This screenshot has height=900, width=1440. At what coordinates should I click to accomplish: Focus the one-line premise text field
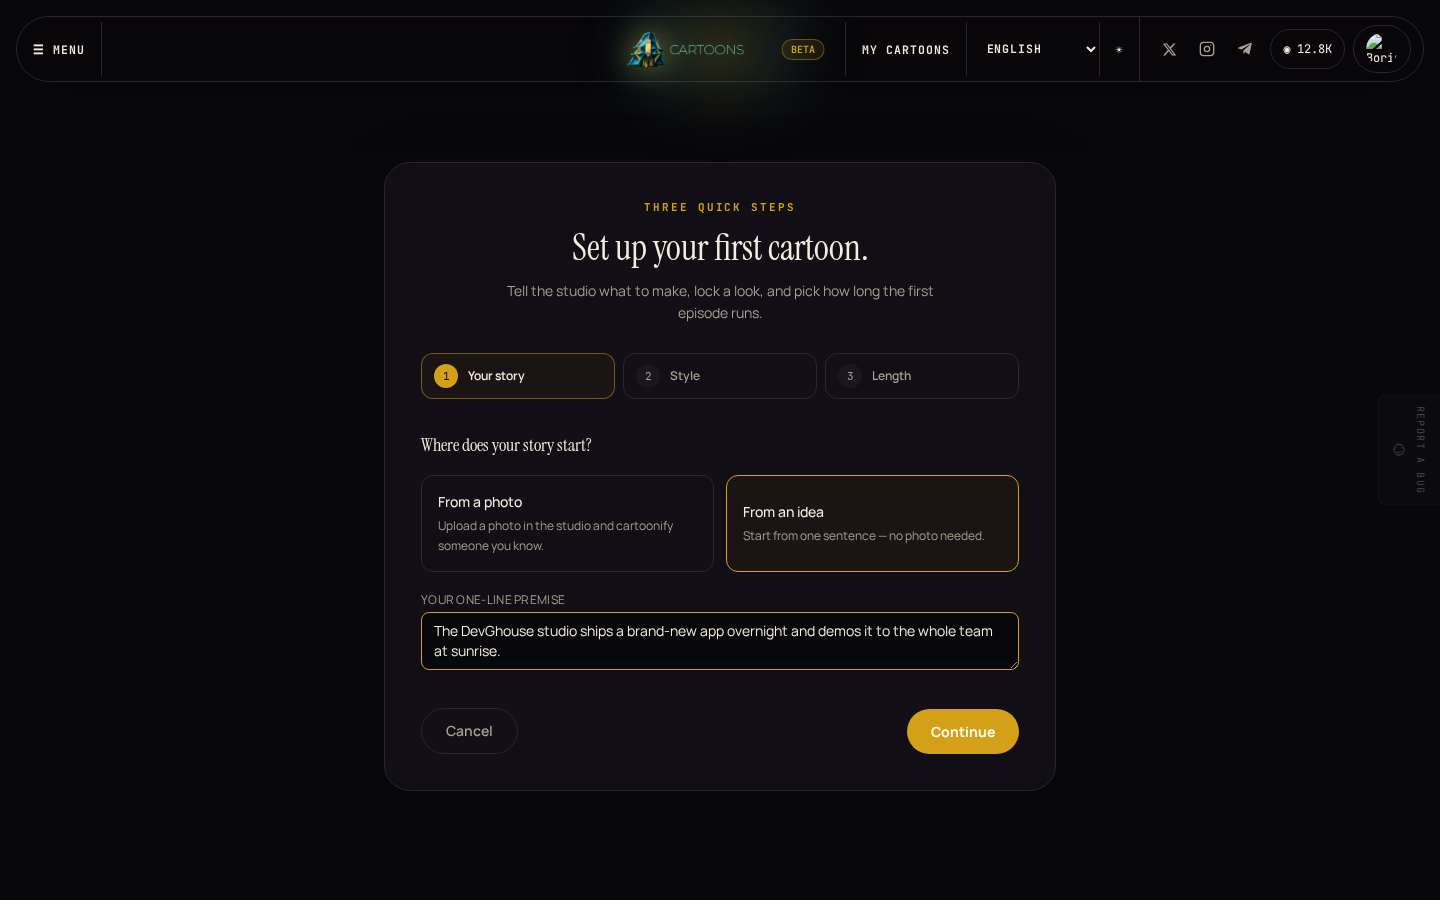[x=720, y=641]
